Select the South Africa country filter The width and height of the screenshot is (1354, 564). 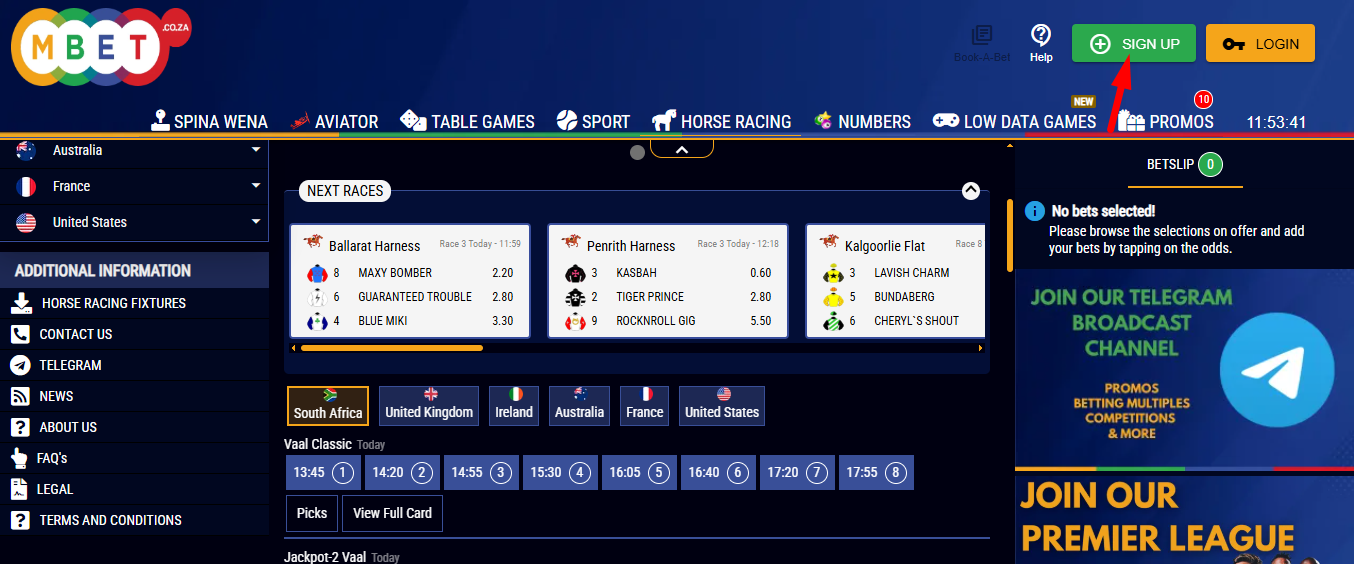[328, 406]
